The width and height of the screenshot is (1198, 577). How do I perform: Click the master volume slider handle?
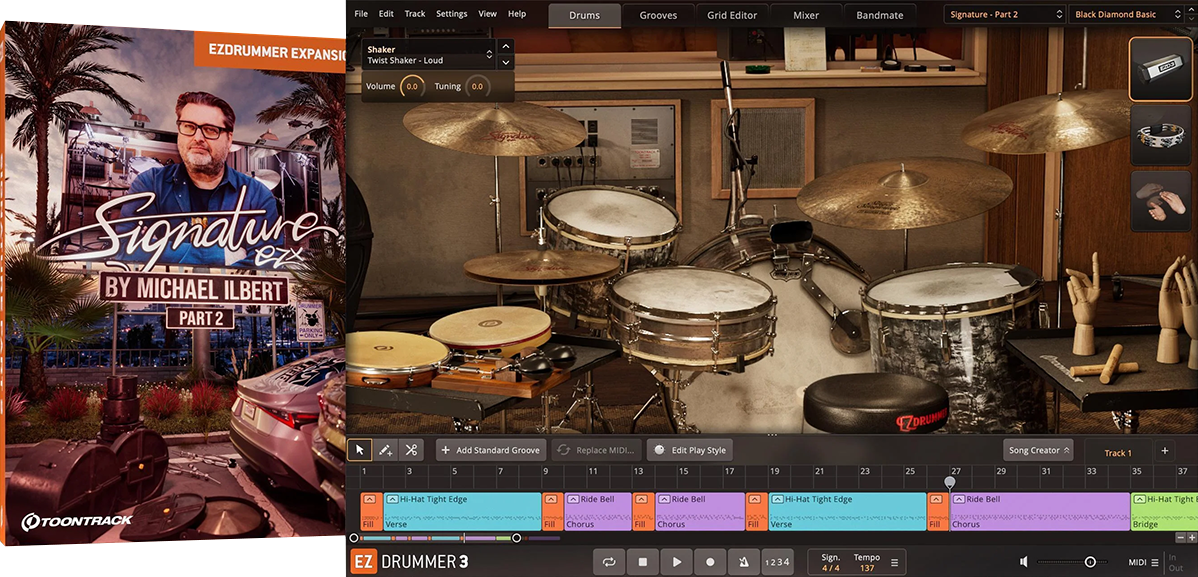click(1090, 562)
